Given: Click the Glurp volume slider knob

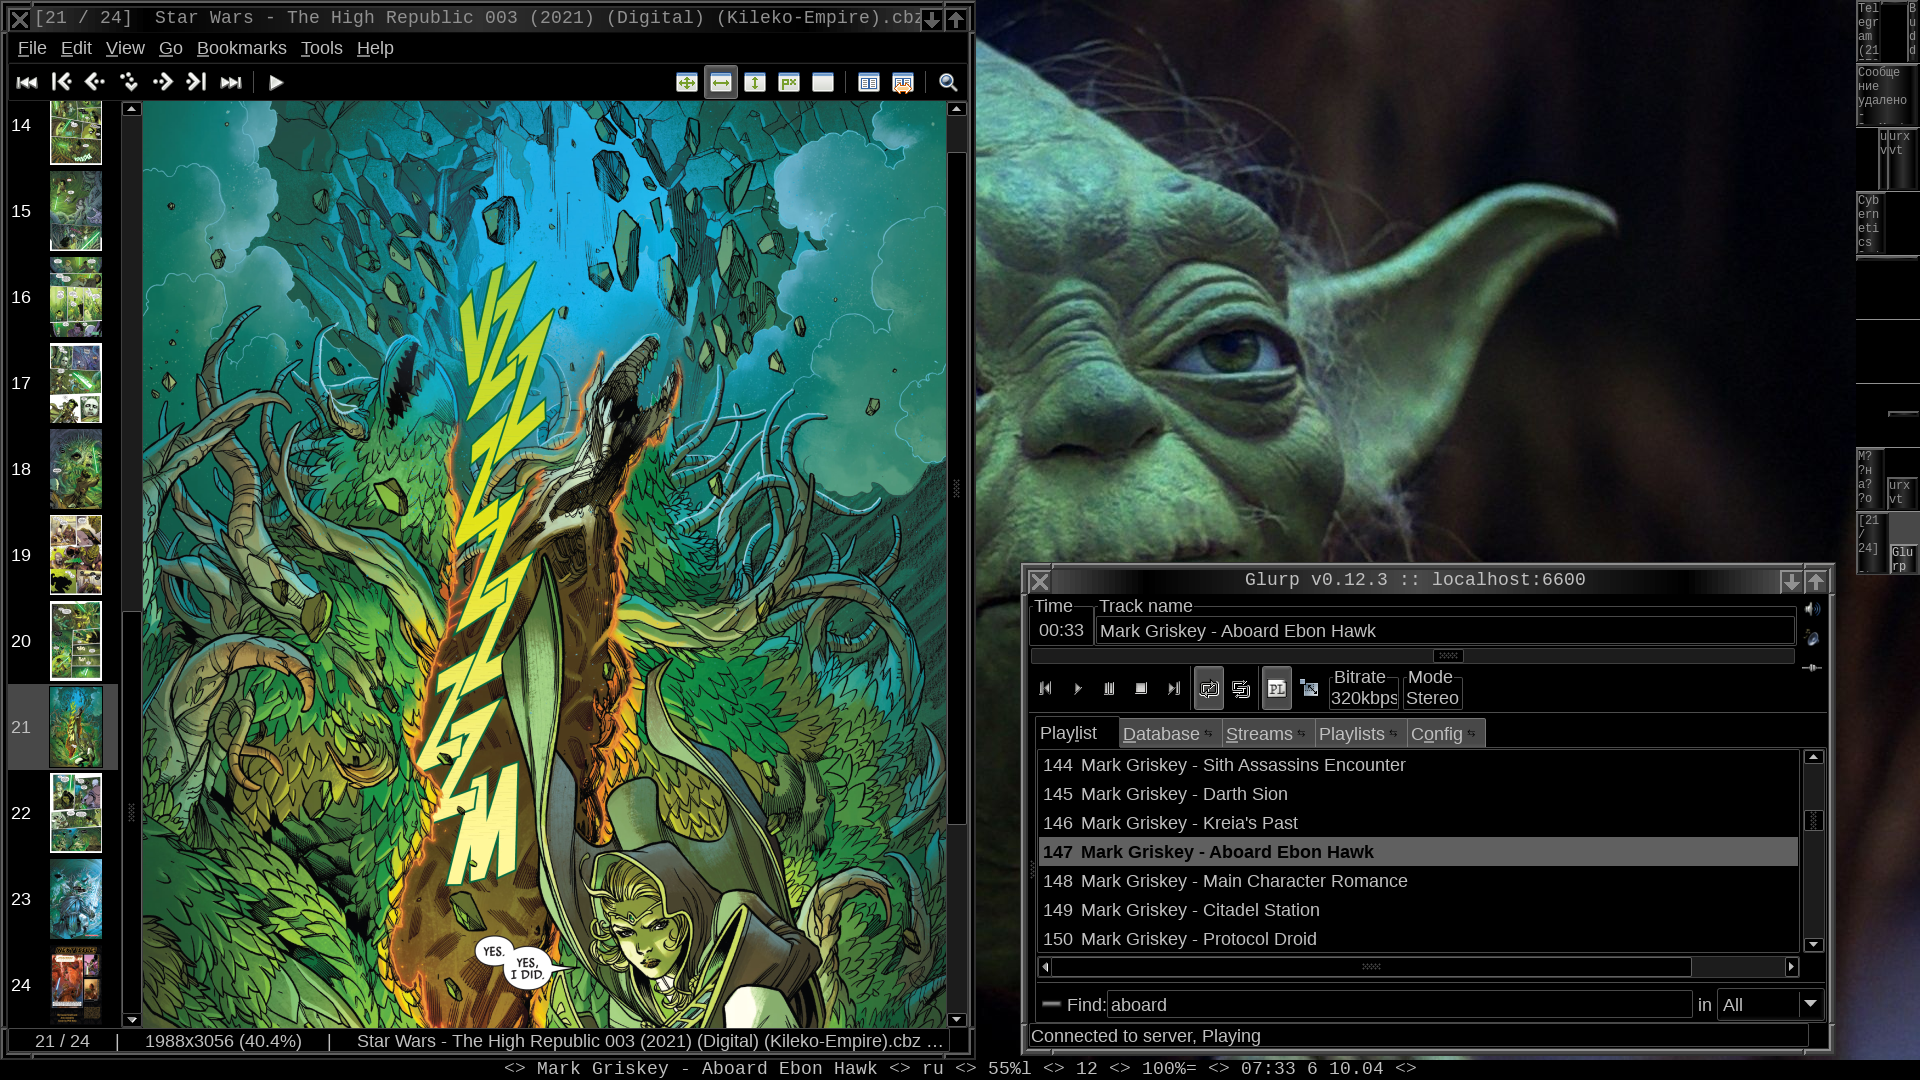Looking at the screenshot, I should click(1812, 667).
